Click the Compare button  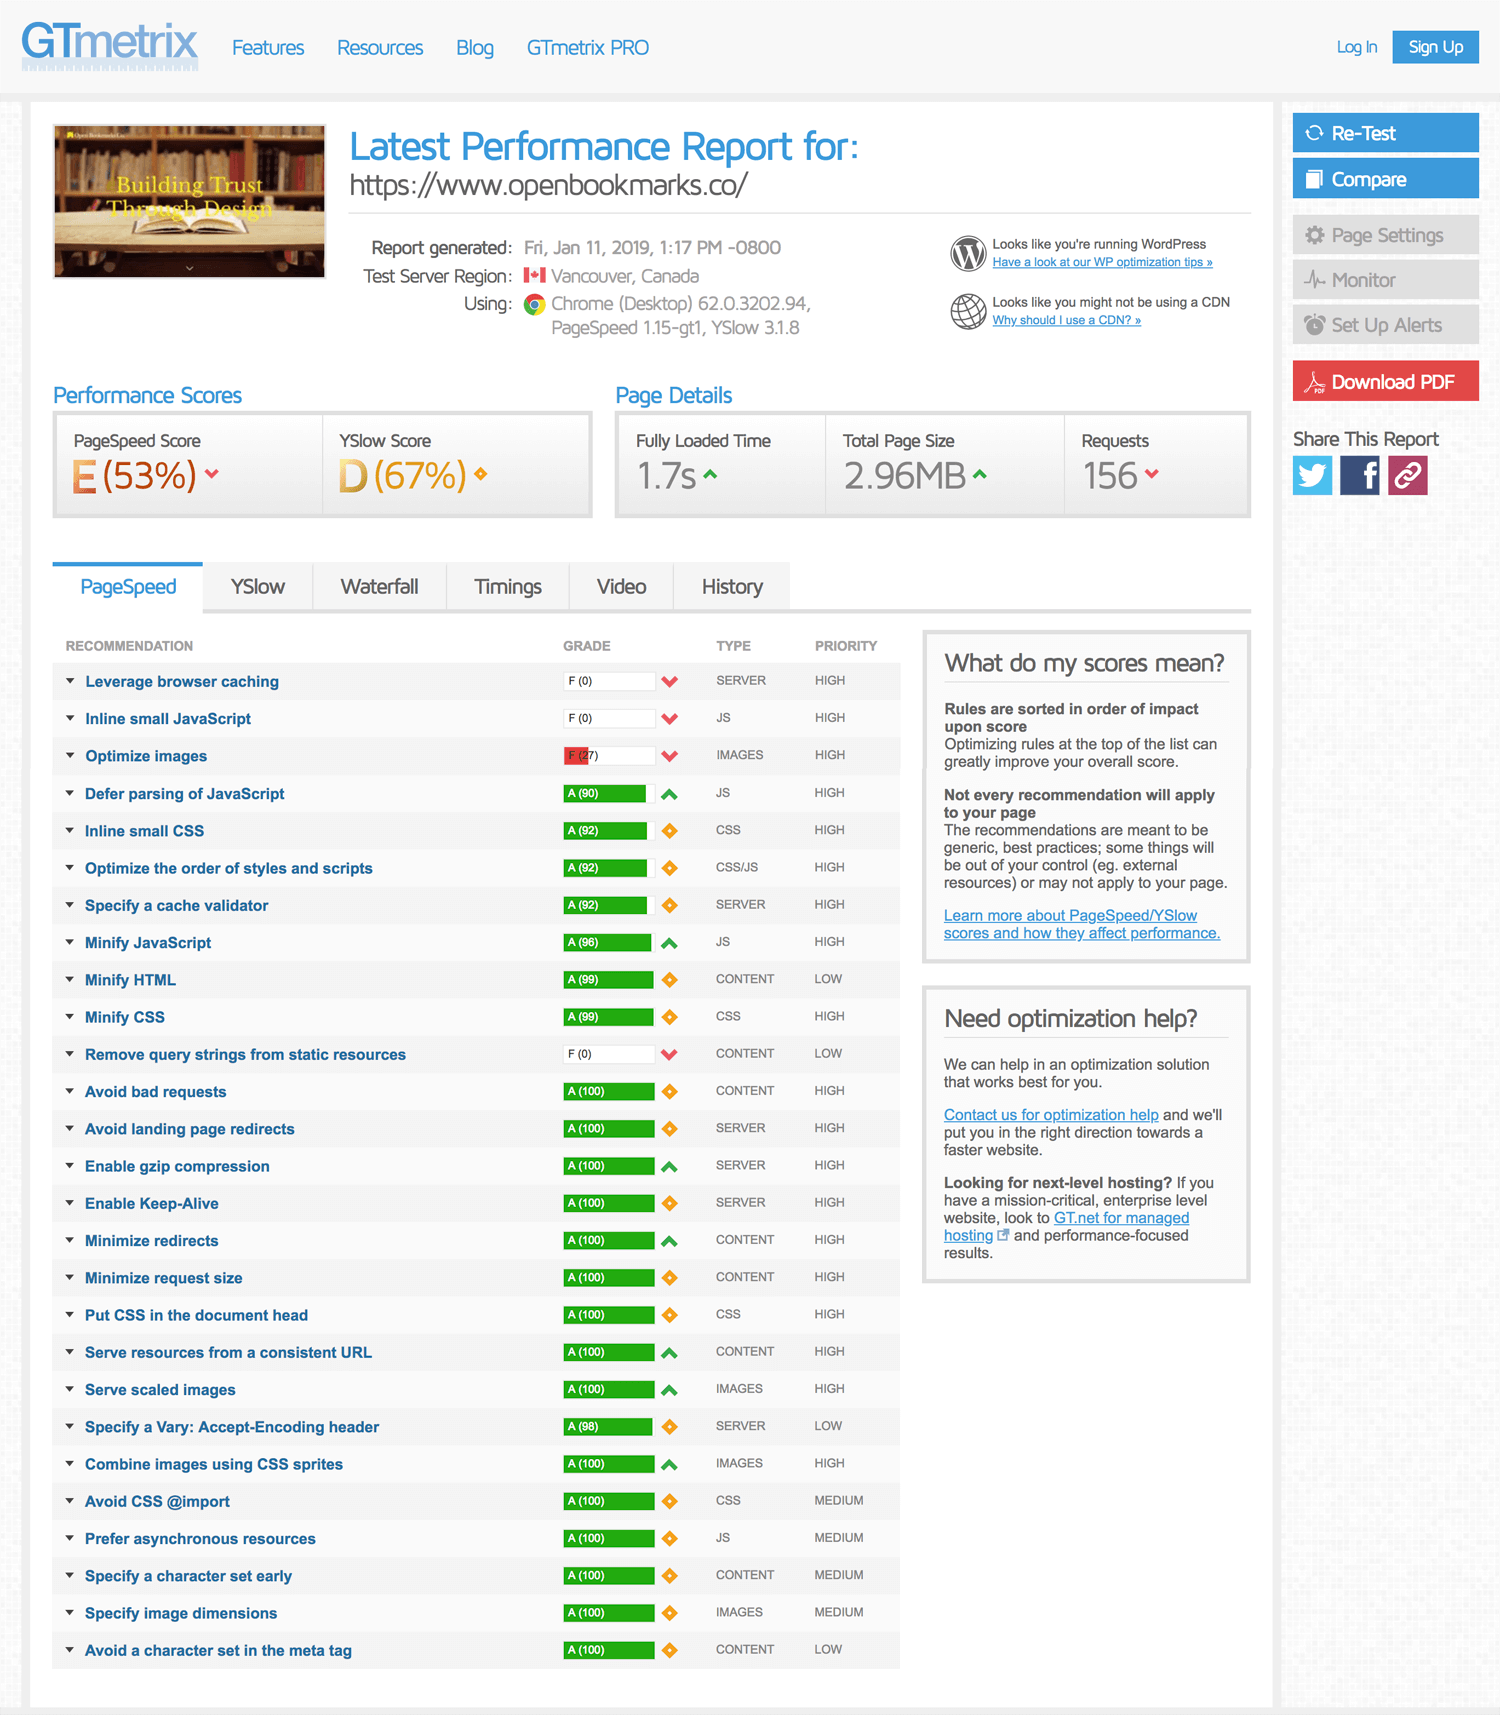(x=1385, y=179)
